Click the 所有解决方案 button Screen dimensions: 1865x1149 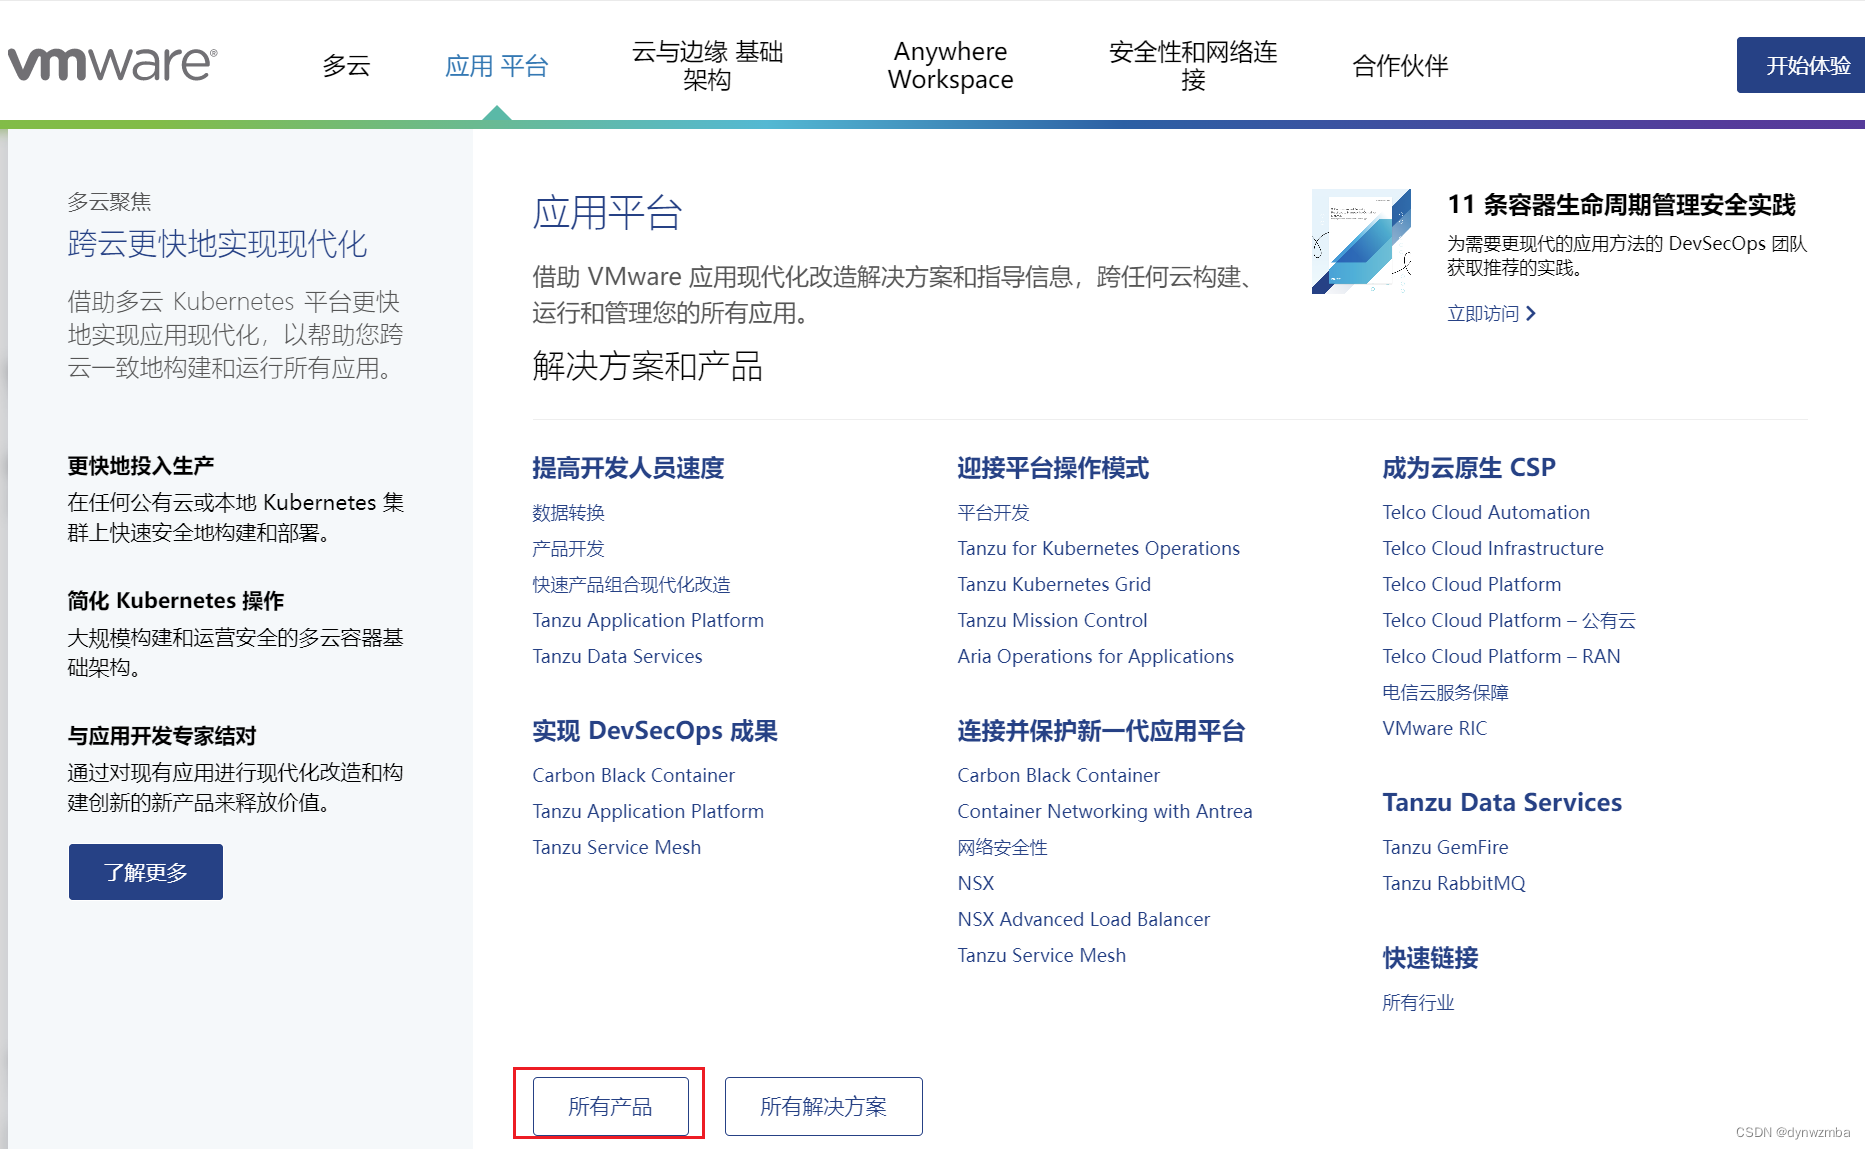click(x=823, y=1106)
